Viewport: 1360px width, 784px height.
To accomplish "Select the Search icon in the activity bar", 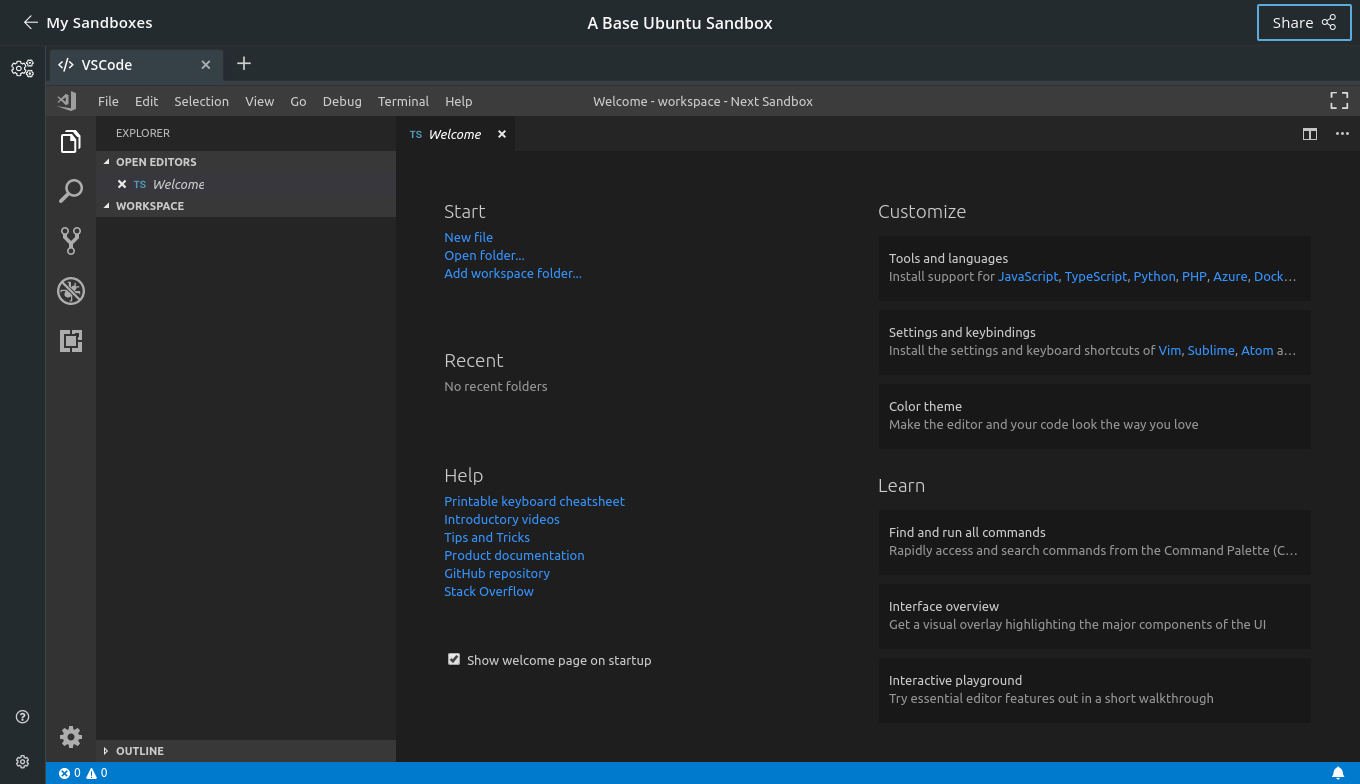I will pyautogui.click(x=70, y=190).
